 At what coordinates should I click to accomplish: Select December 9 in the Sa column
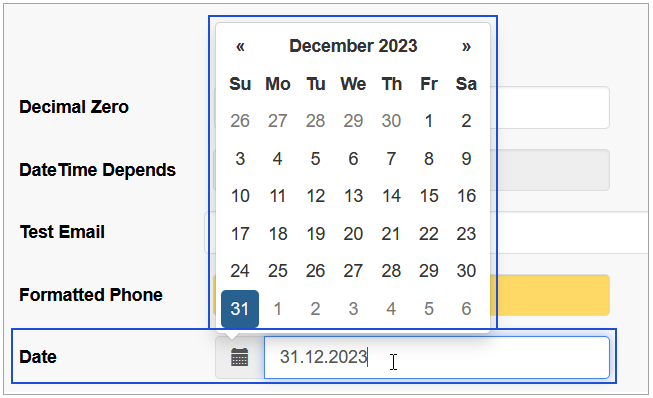[466, 159]
